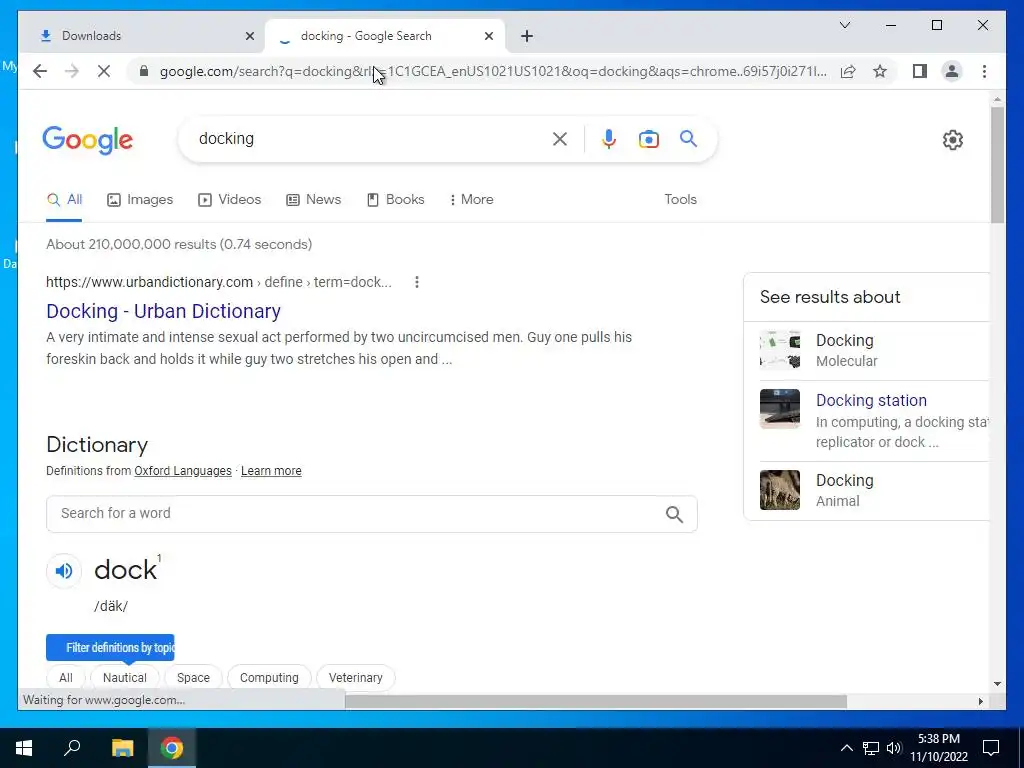Share this page icon in address bar
Image resolution: width=1024 pixels, height=768 pixels.
click(x=848, y=71)
